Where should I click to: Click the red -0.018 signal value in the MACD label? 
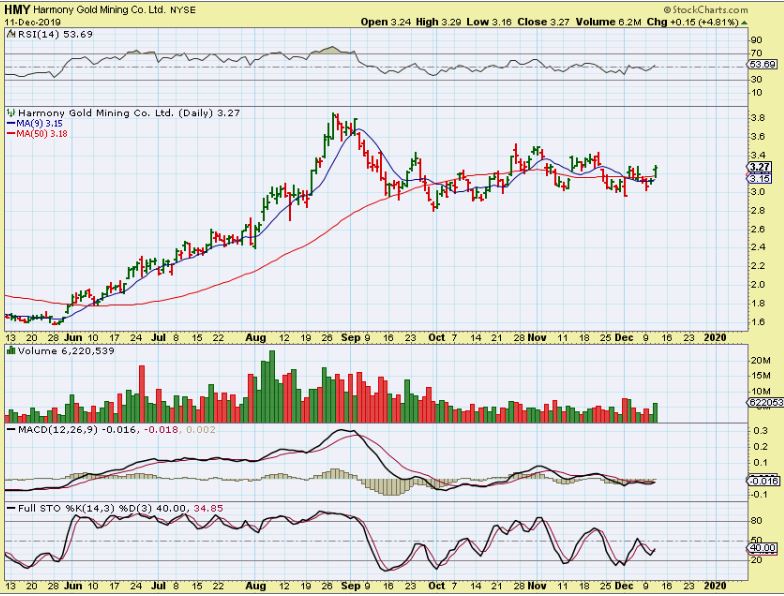tap(161, 430)
